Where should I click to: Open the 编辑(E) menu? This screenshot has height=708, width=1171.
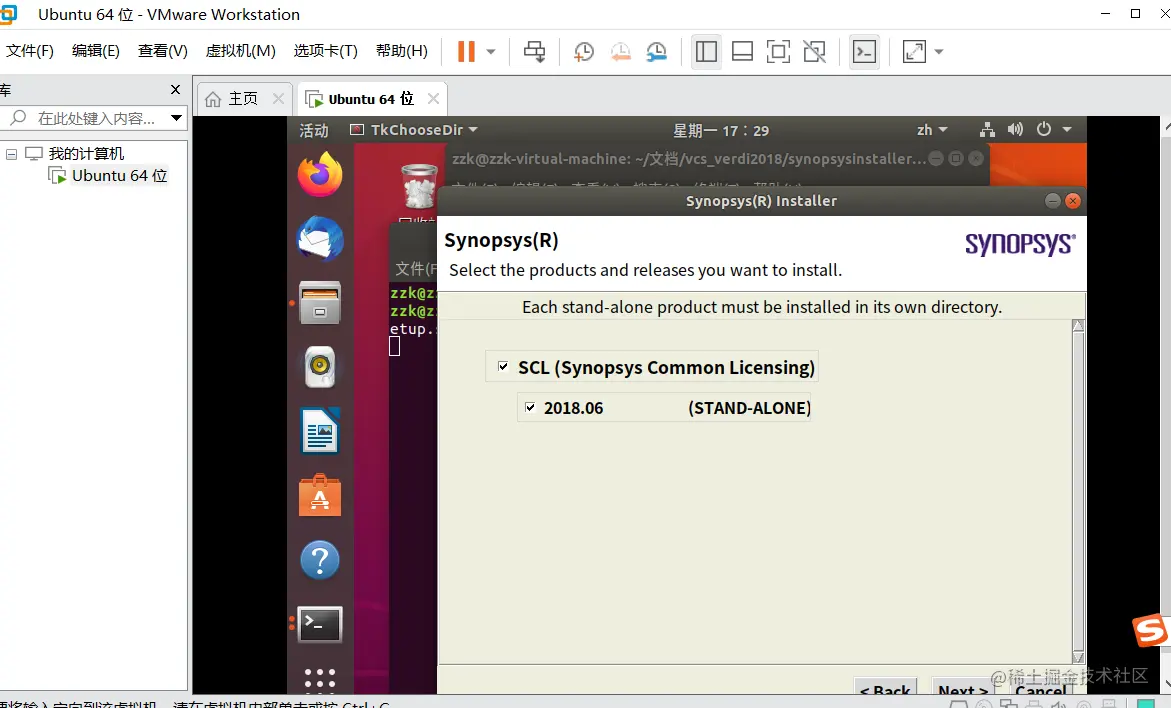pyautogui.click(x=96, y=51)
